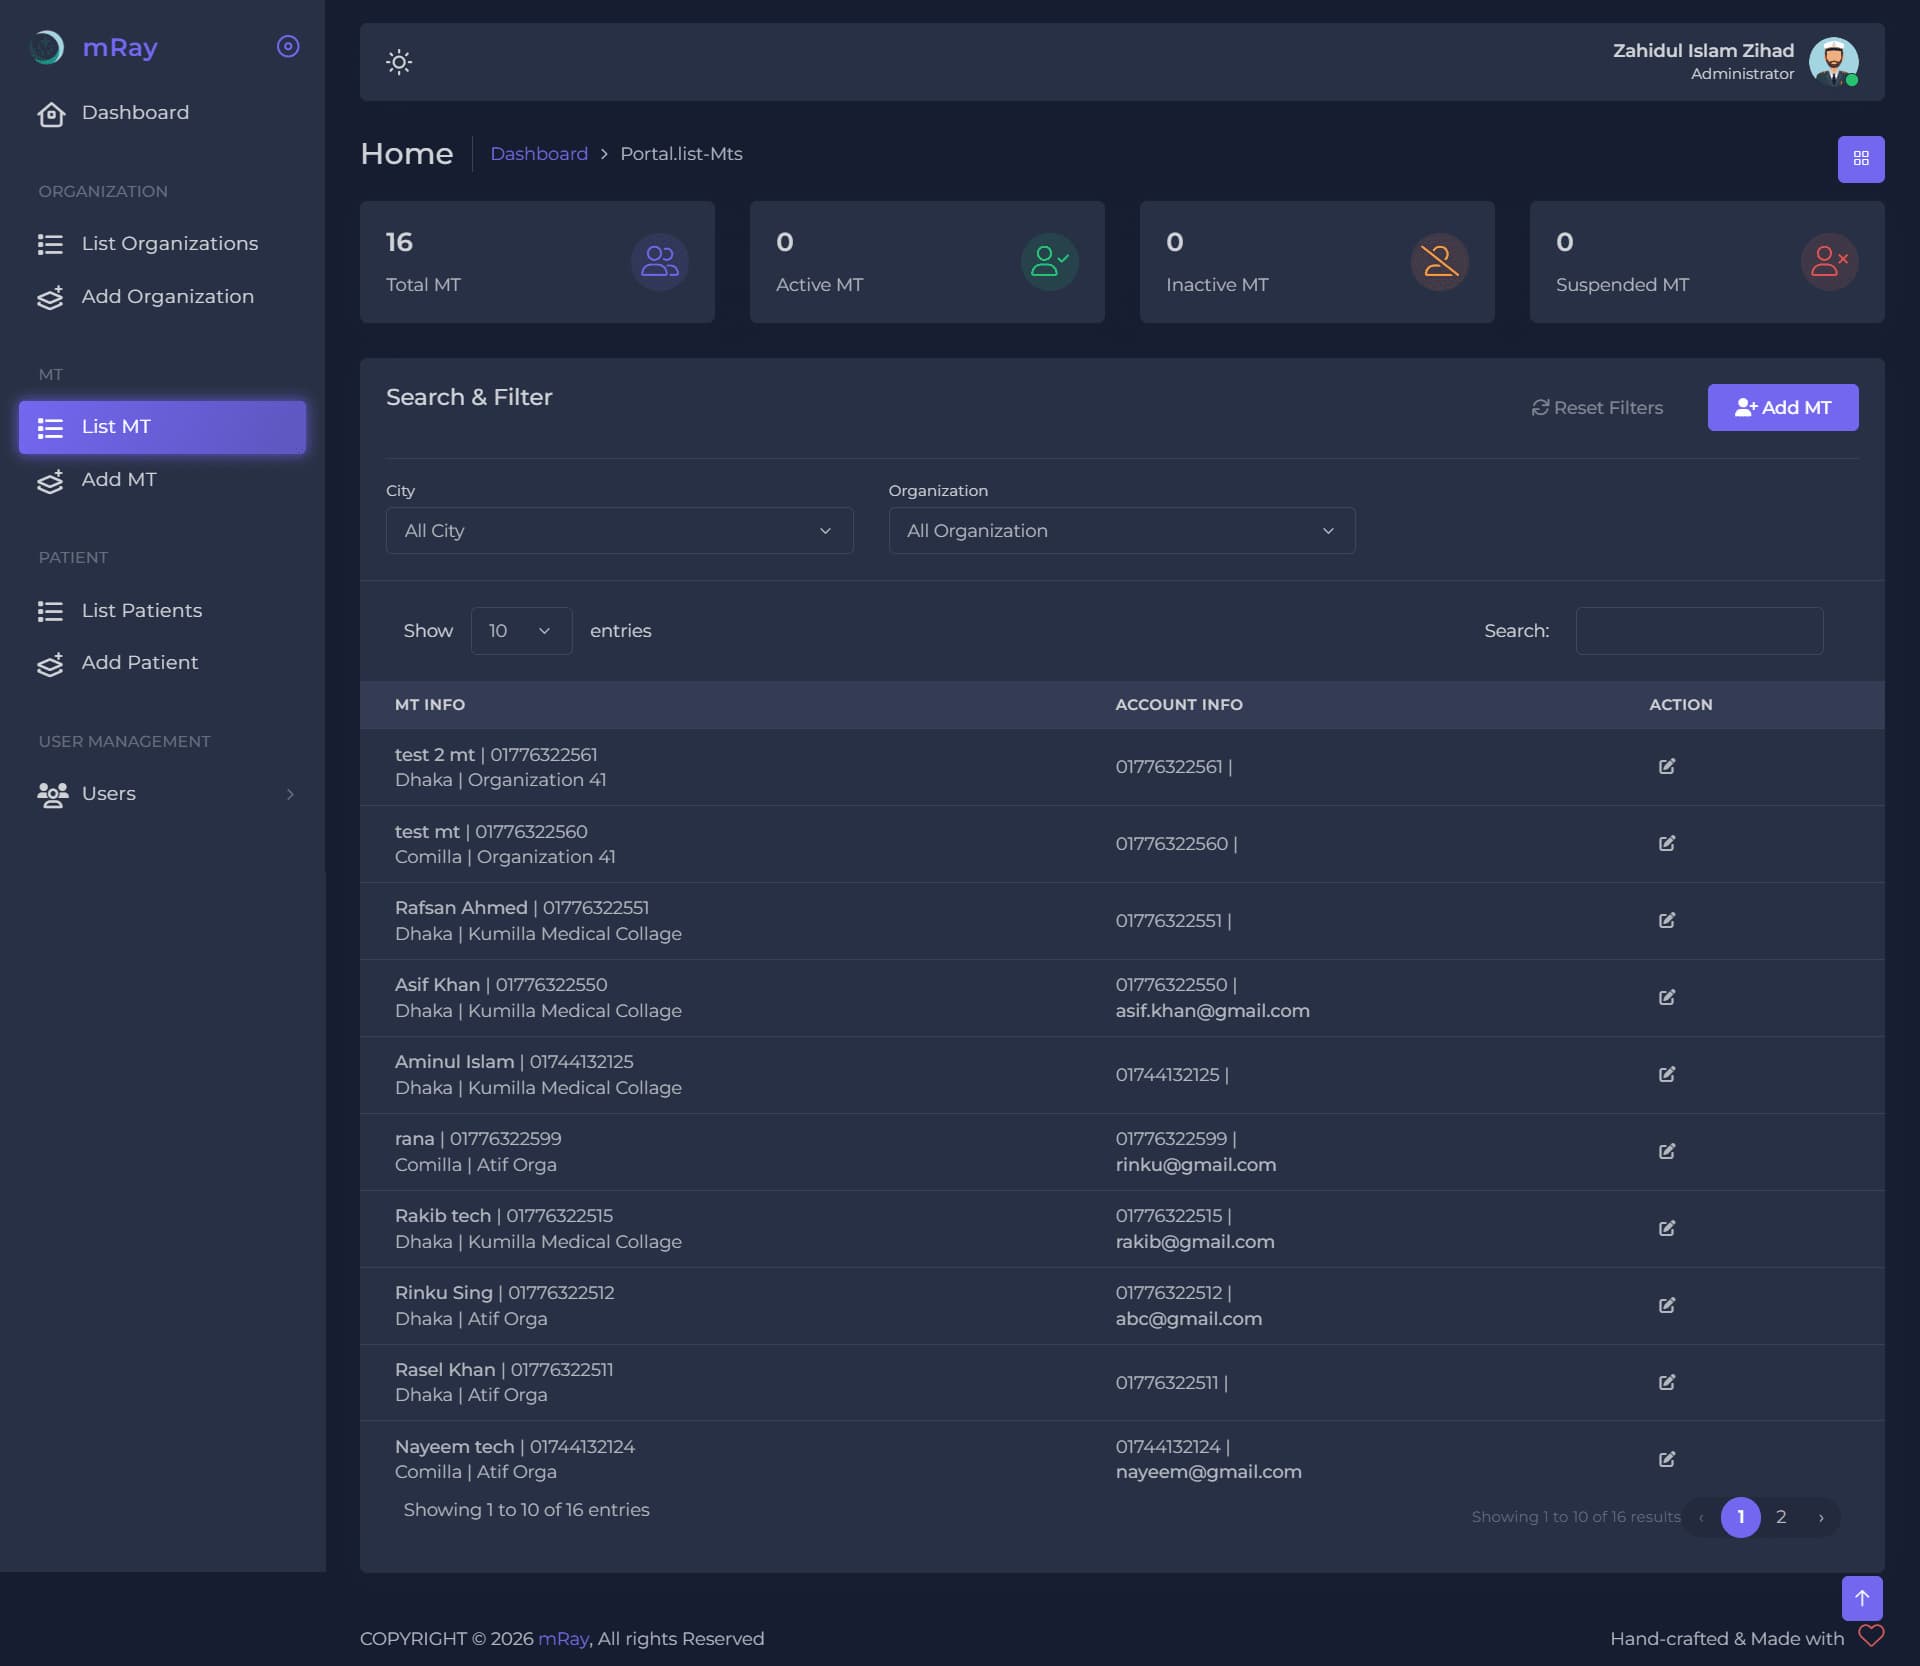Toggle sidebar pin circle next to mRay
The height and width of the screenshot is (1666, 1920).
coord(288,47)
